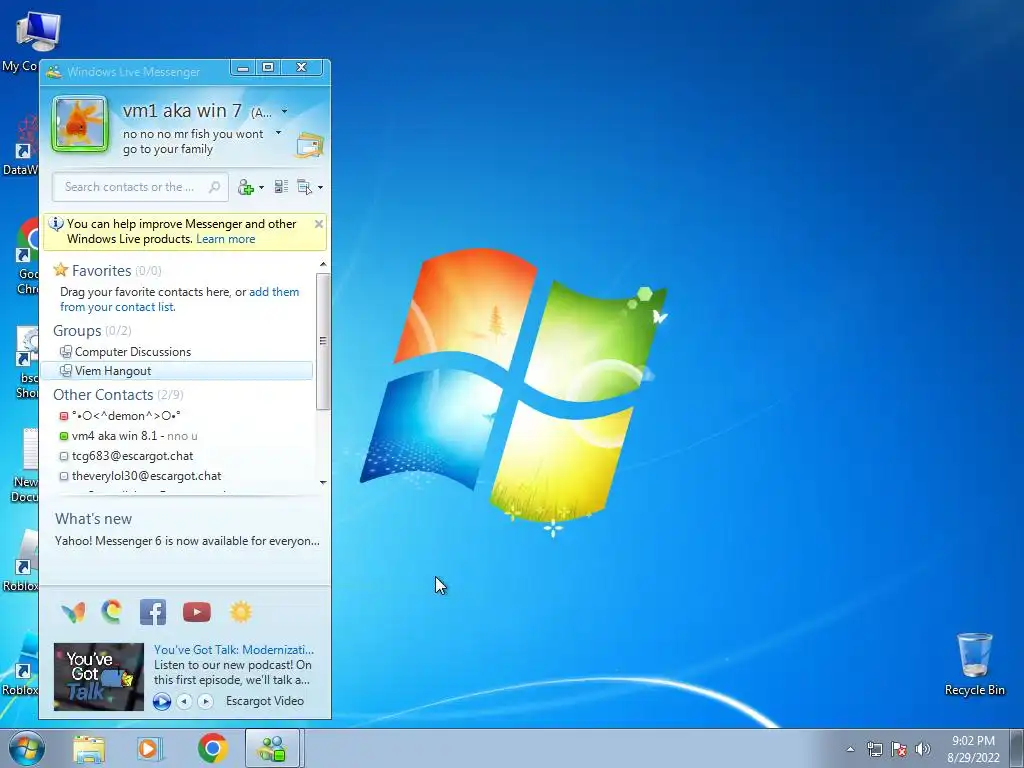Open the YouTube tab icon
The image size is (1024, 768).
pos(197,612)
